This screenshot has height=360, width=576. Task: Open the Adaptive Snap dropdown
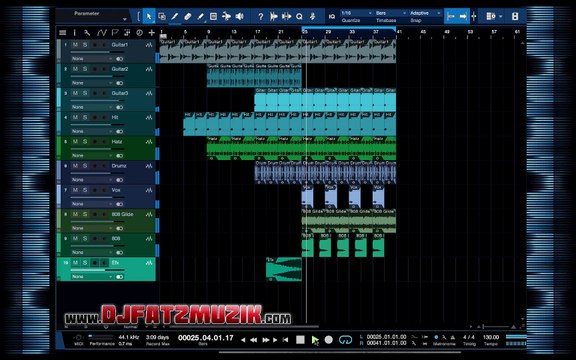(425, 13)
